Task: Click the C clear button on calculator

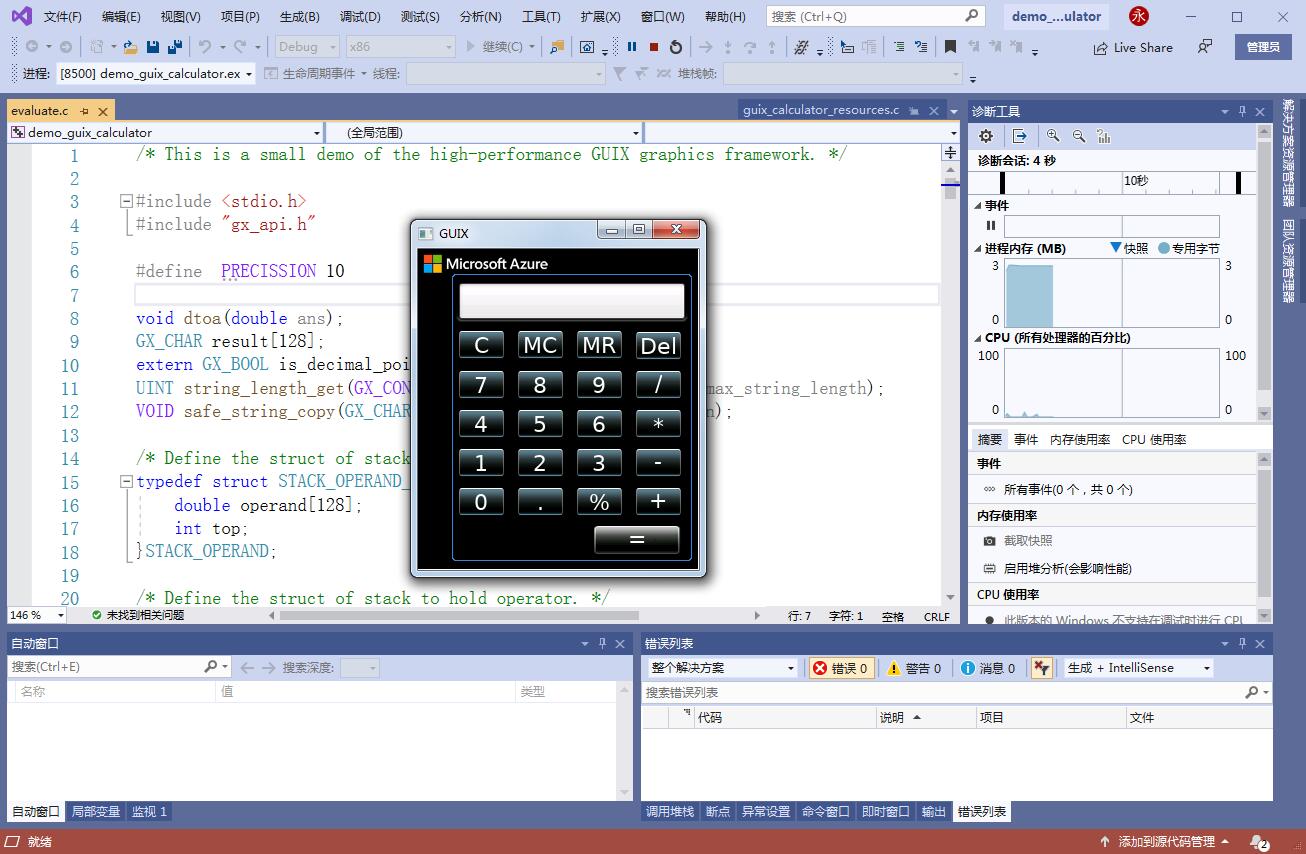Action: coord(481,345)
